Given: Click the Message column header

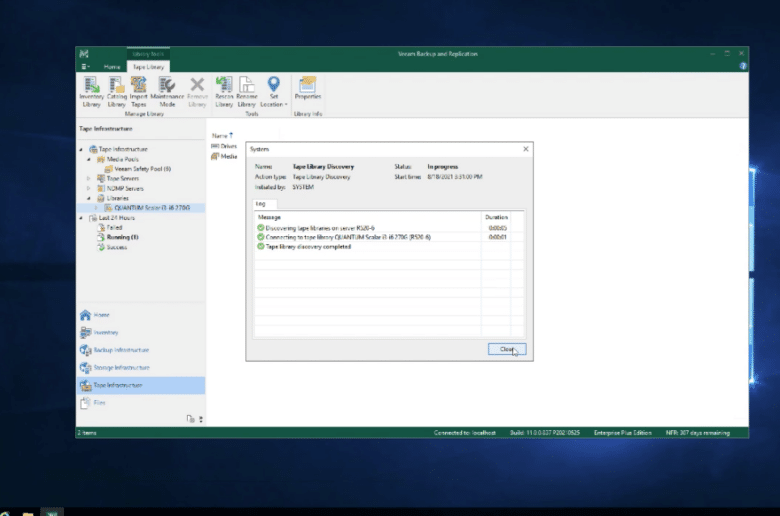Looking at the screenshot, I should tap(368, 217).
